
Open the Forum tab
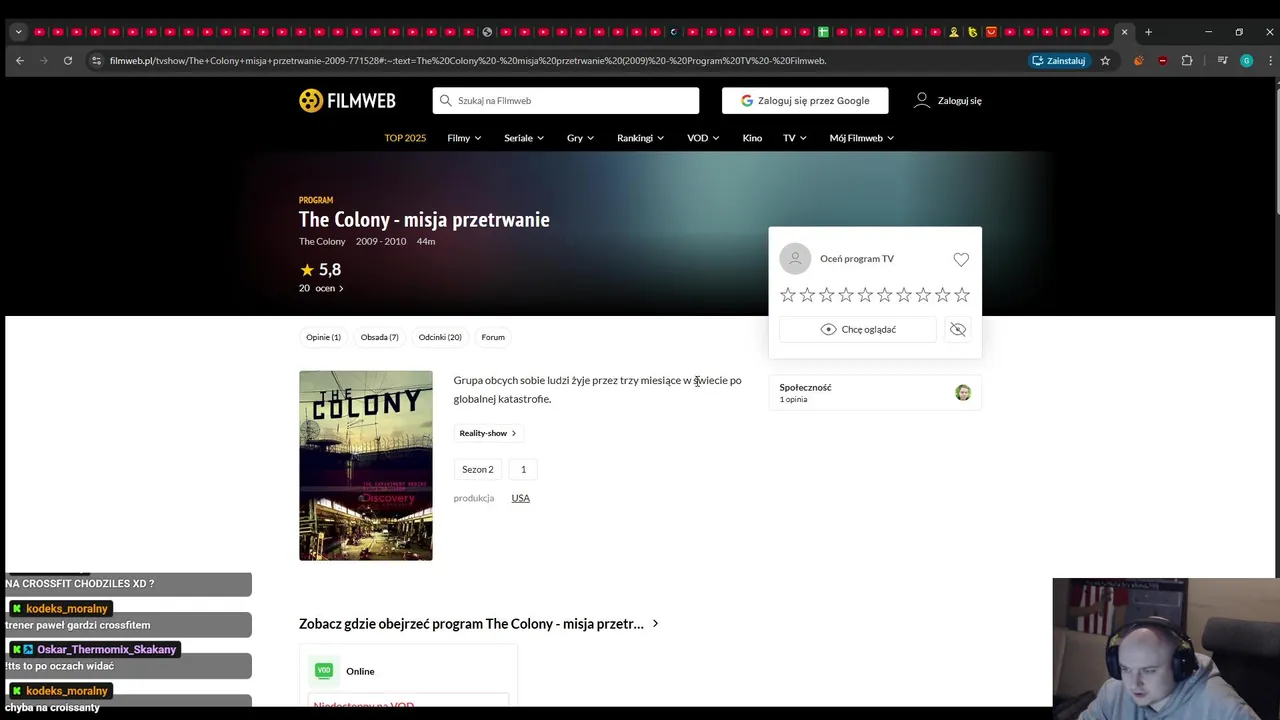493,337
